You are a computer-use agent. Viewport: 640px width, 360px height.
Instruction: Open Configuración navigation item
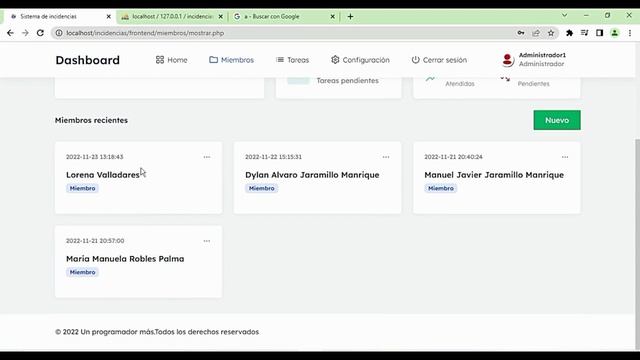tap(360, 60)
